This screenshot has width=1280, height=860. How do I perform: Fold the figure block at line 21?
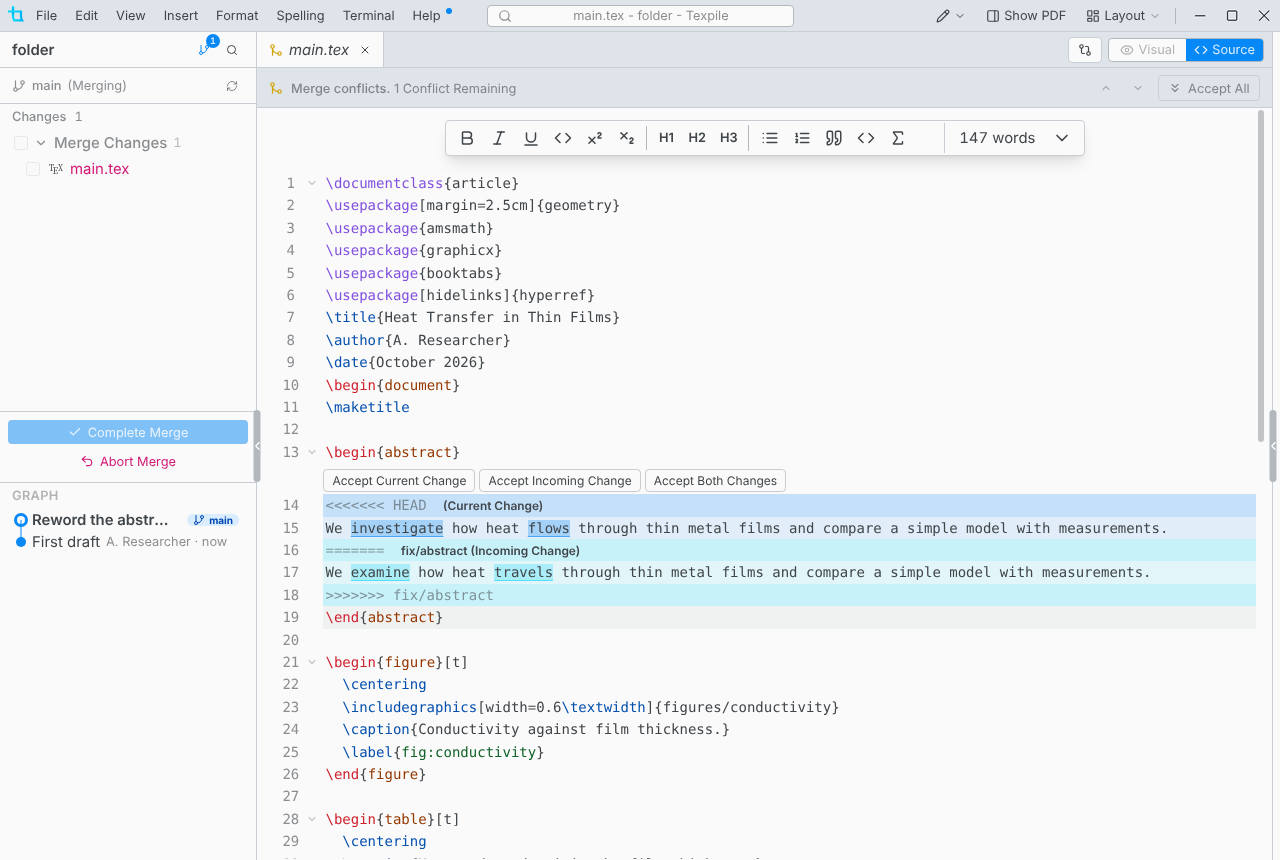pos(312,662)
